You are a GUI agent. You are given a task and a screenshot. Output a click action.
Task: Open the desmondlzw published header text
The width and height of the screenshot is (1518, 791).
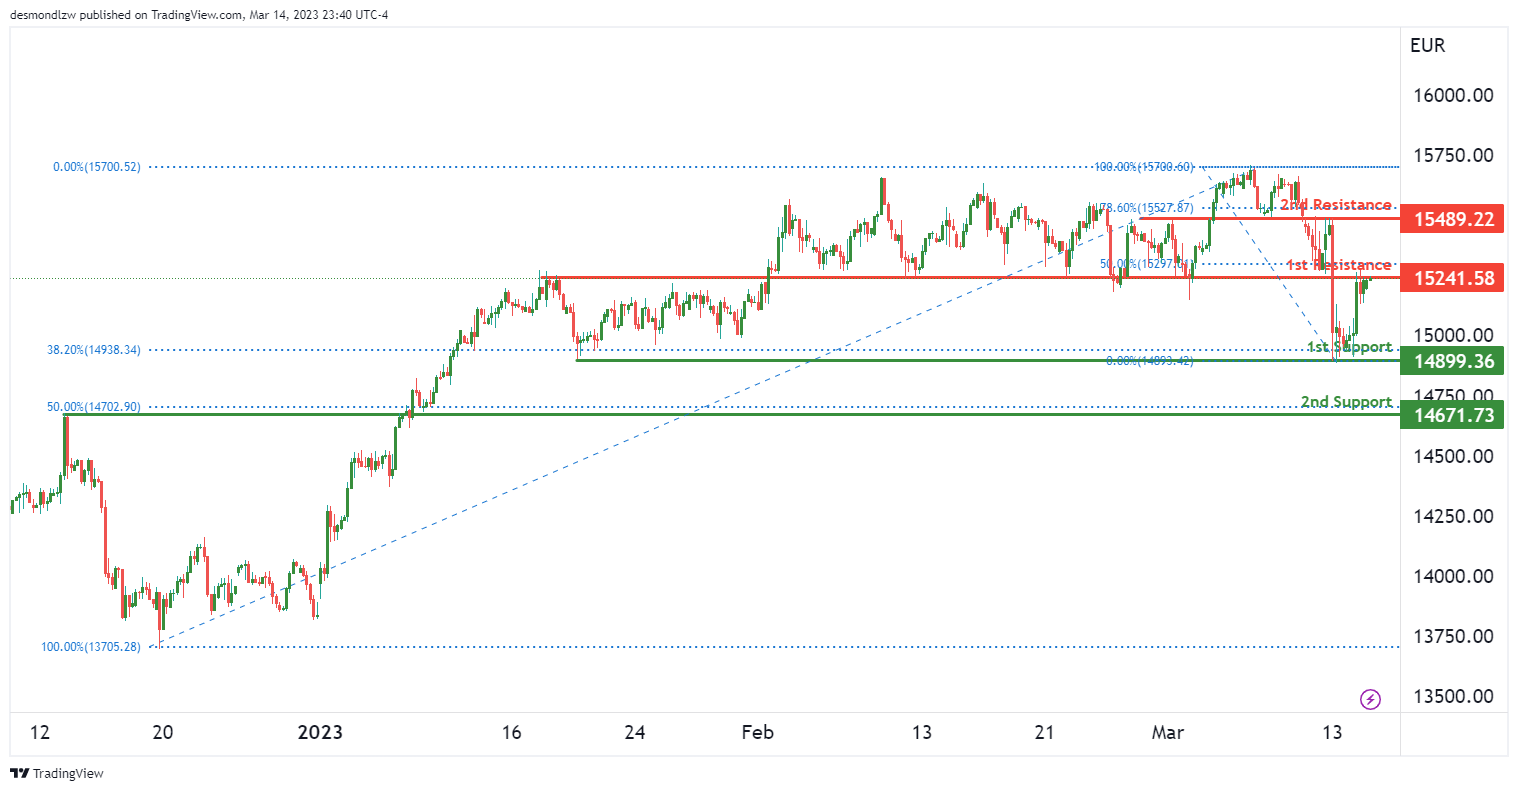tap(199, 15)
